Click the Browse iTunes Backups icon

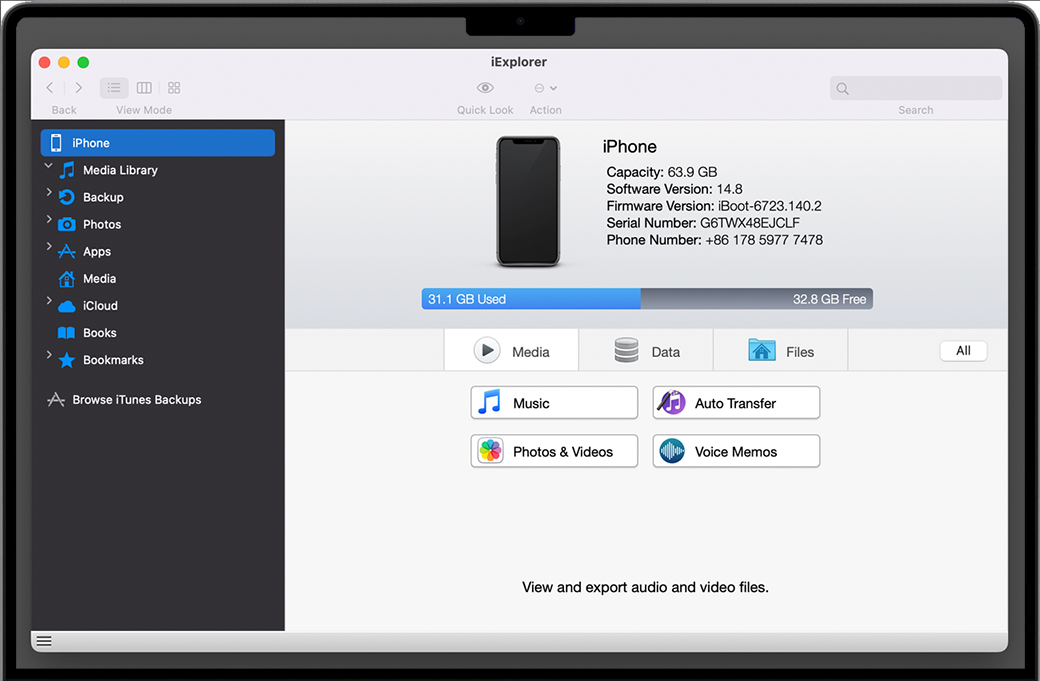(x=56, y=399)
